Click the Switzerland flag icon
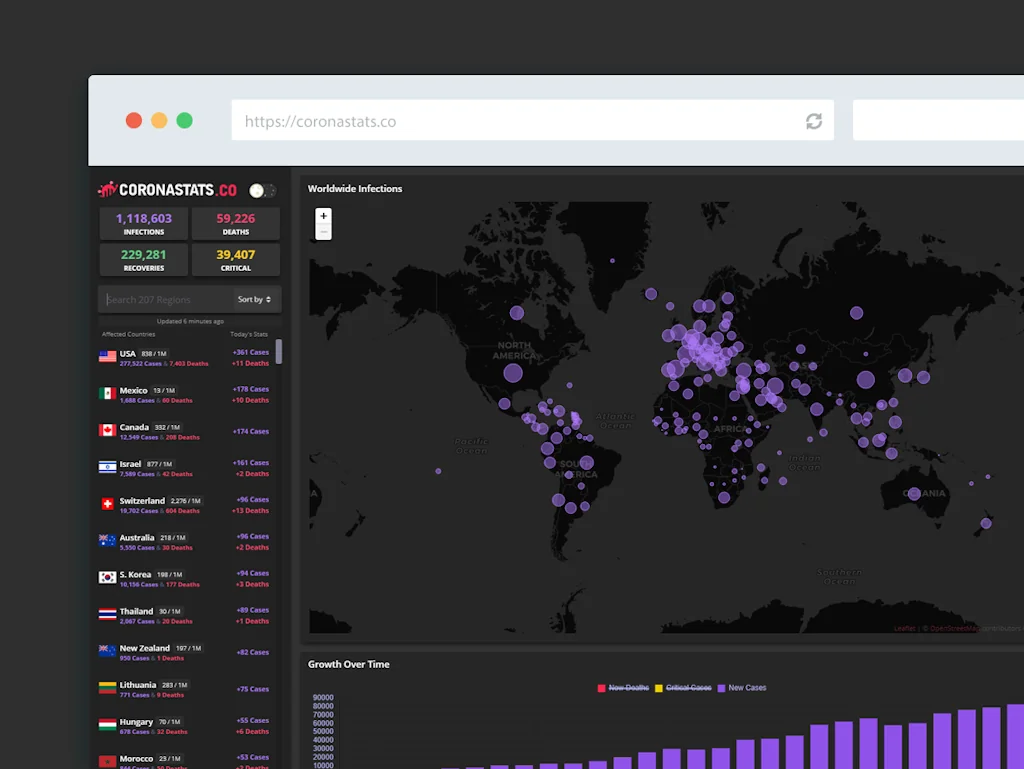 pos(107,504)
